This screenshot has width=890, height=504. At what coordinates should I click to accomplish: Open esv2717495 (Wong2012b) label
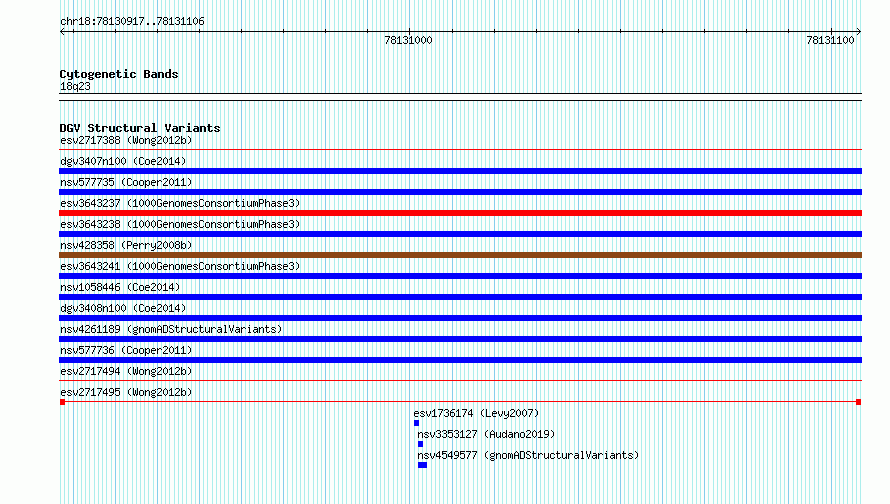[126, 392]
